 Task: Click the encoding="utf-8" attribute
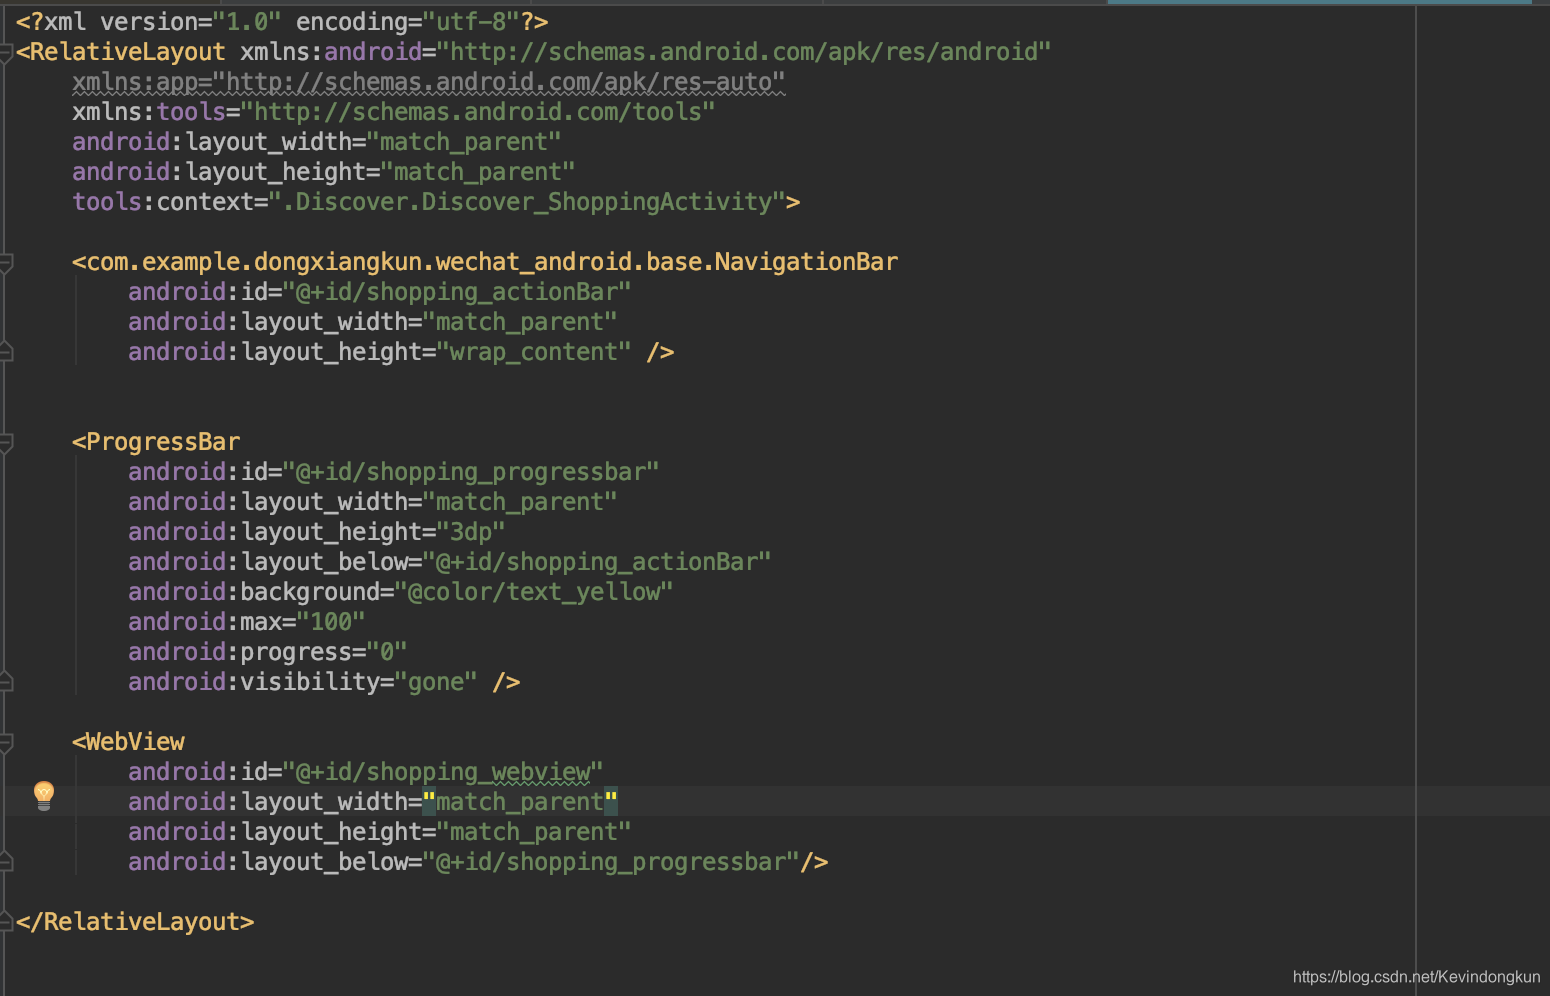[408, 22]
